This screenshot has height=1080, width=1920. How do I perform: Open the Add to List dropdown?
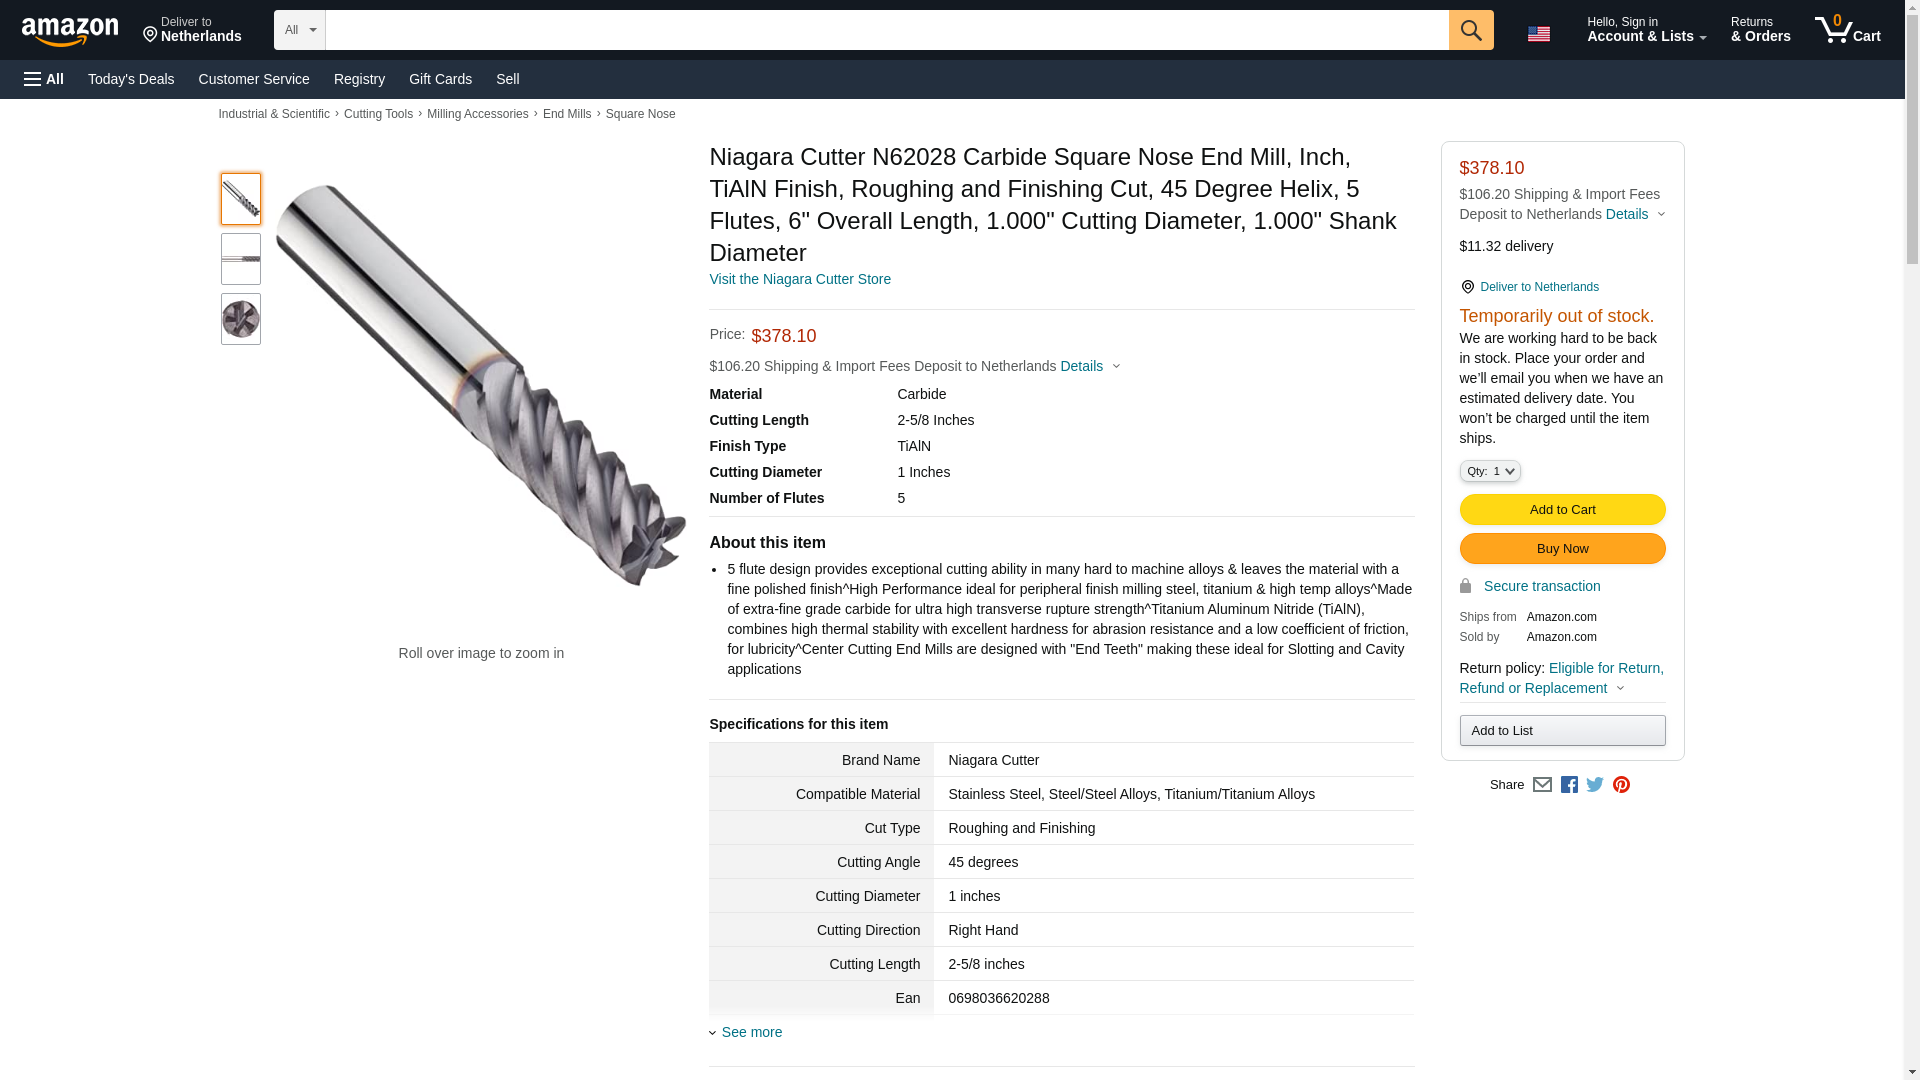pyautogui.click(x=1562, y=731)
